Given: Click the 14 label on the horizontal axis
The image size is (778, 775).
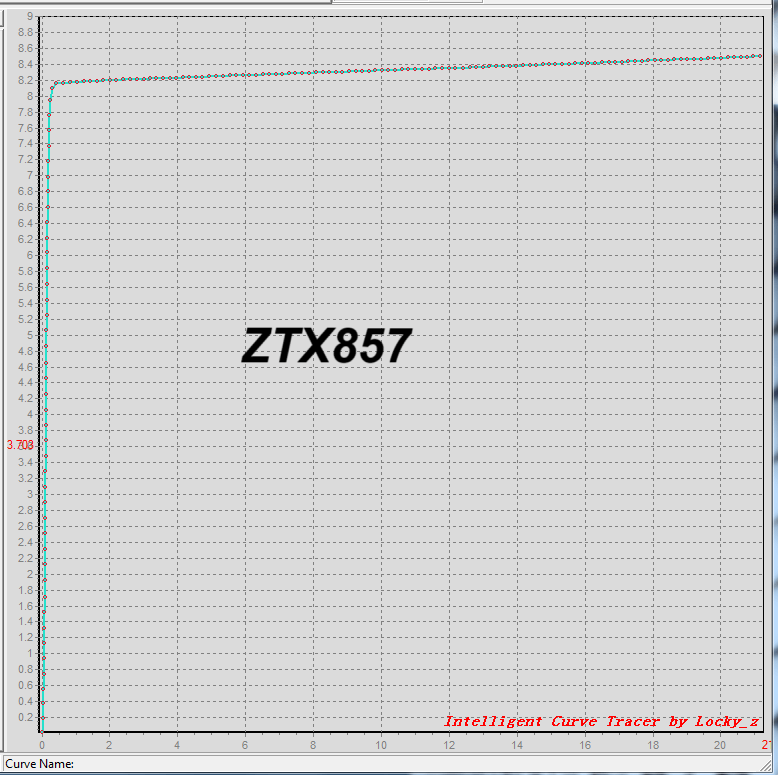Looking at the screenshot, I should click(517, 745).
